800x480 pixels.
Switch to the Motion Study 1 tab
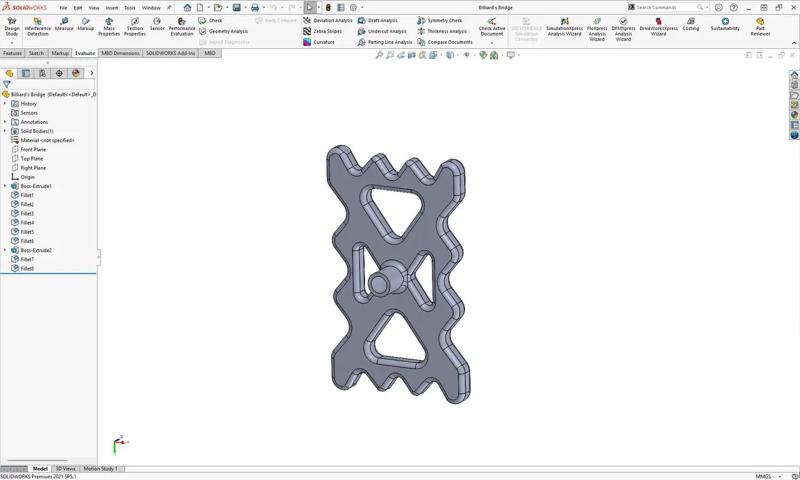pos(101,469)
